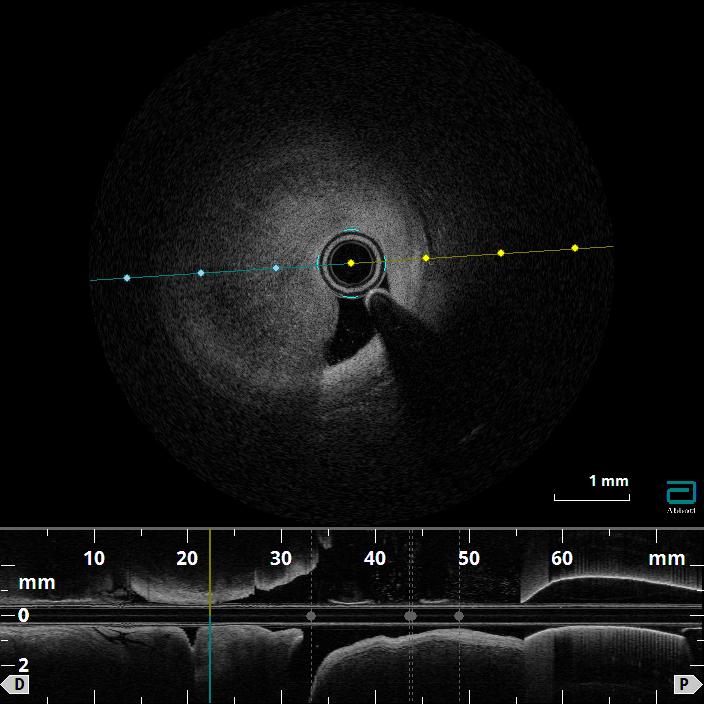This screenshot has height=704, width=704.
Task: Select the outermost blue diamond handle
Action: pyautogui.click(x=127, y=277)
